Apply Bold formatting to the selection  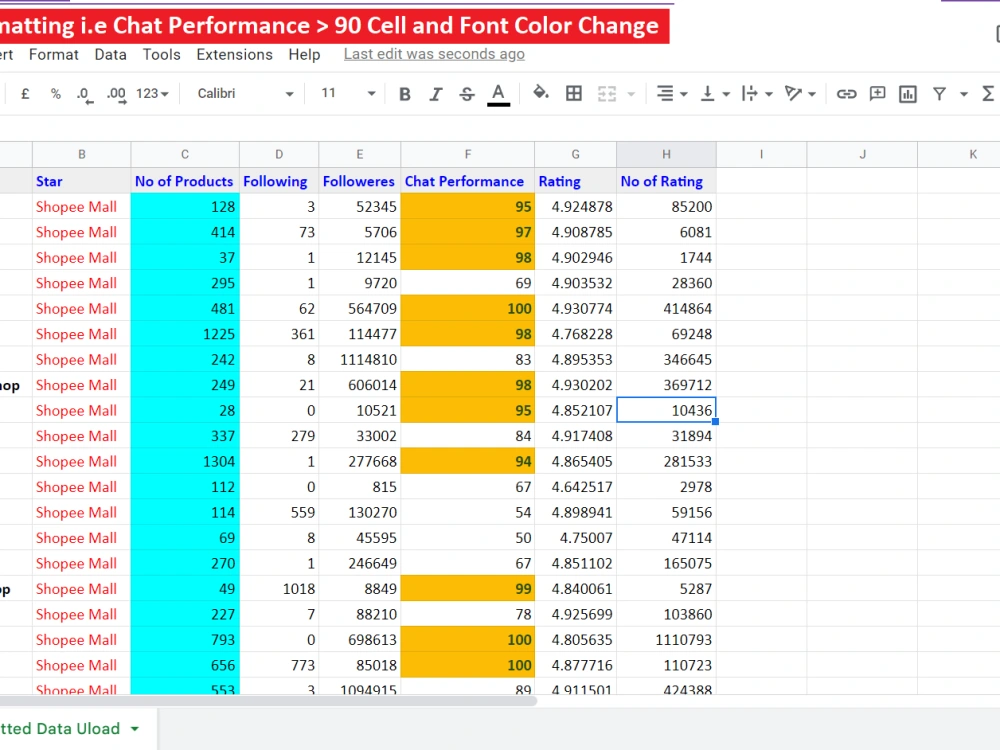[x=404, y=93]
